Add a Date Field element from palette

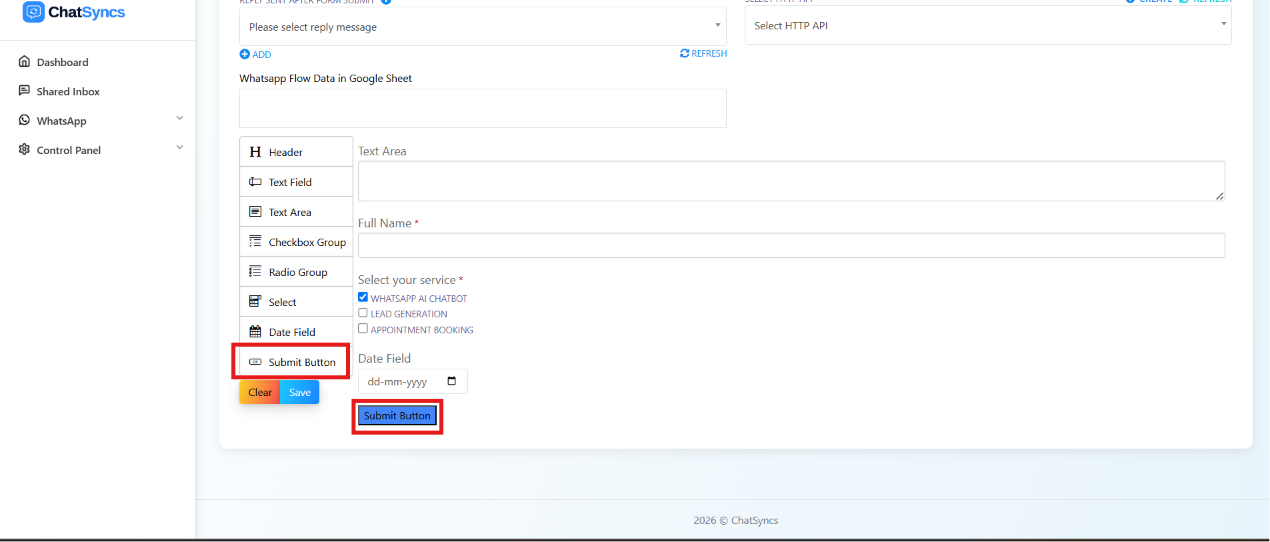[296, 332]
